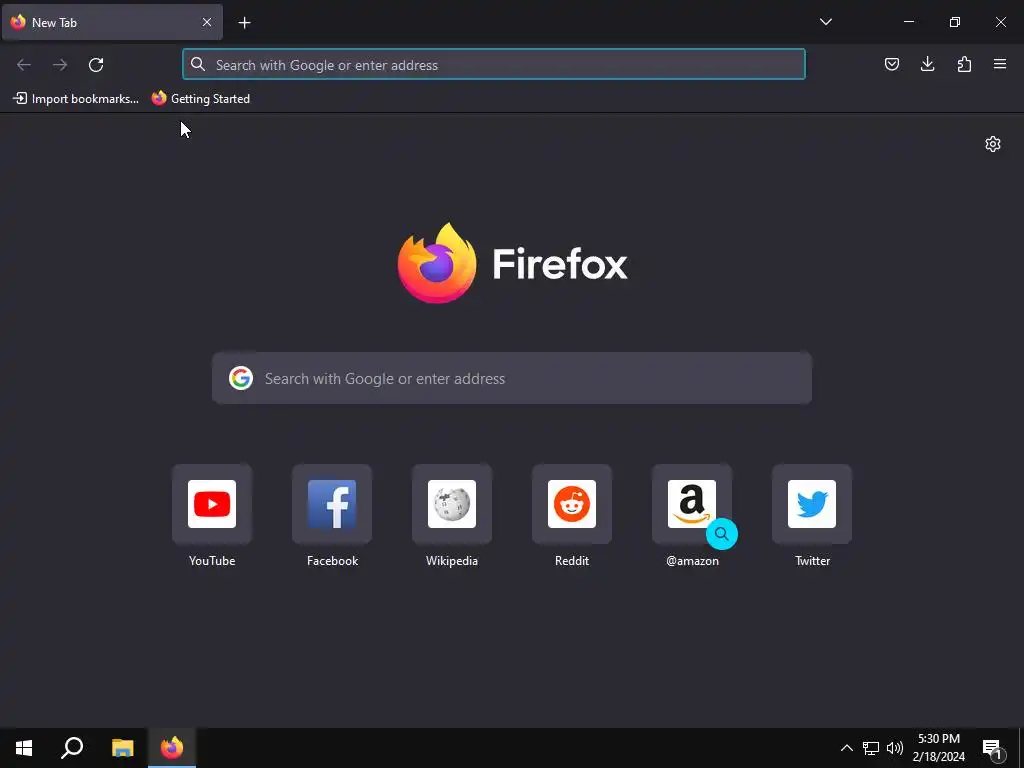Image resolution: width=1024 pixels, height=768 pixels.
Task: Open the Getting Started bookmark
Action: pos(200,99)
